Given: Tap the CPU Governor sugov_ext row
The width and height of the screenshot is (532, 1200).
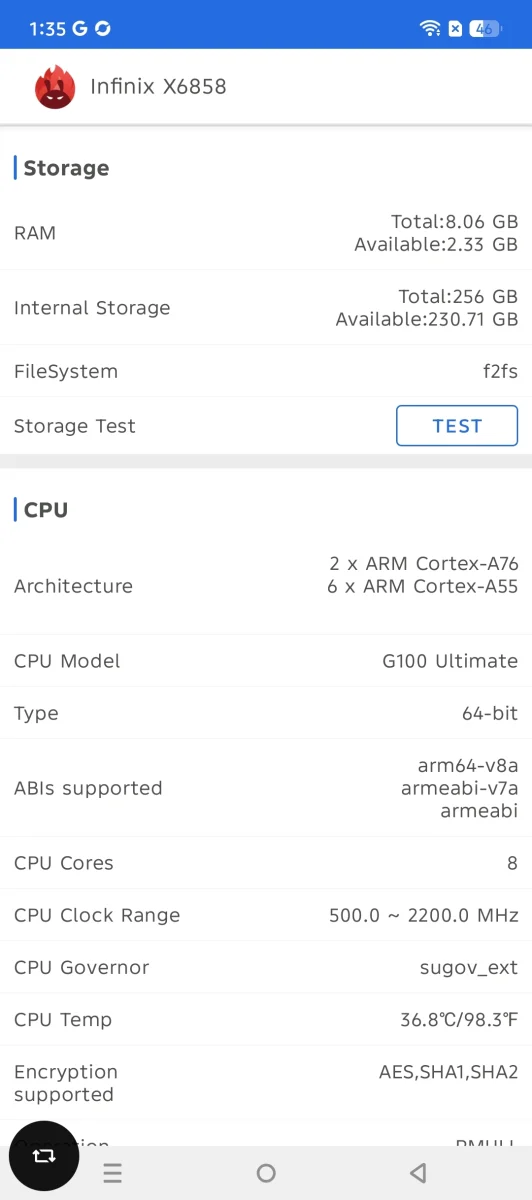Looking at the screenshot, I should [266, 967].
